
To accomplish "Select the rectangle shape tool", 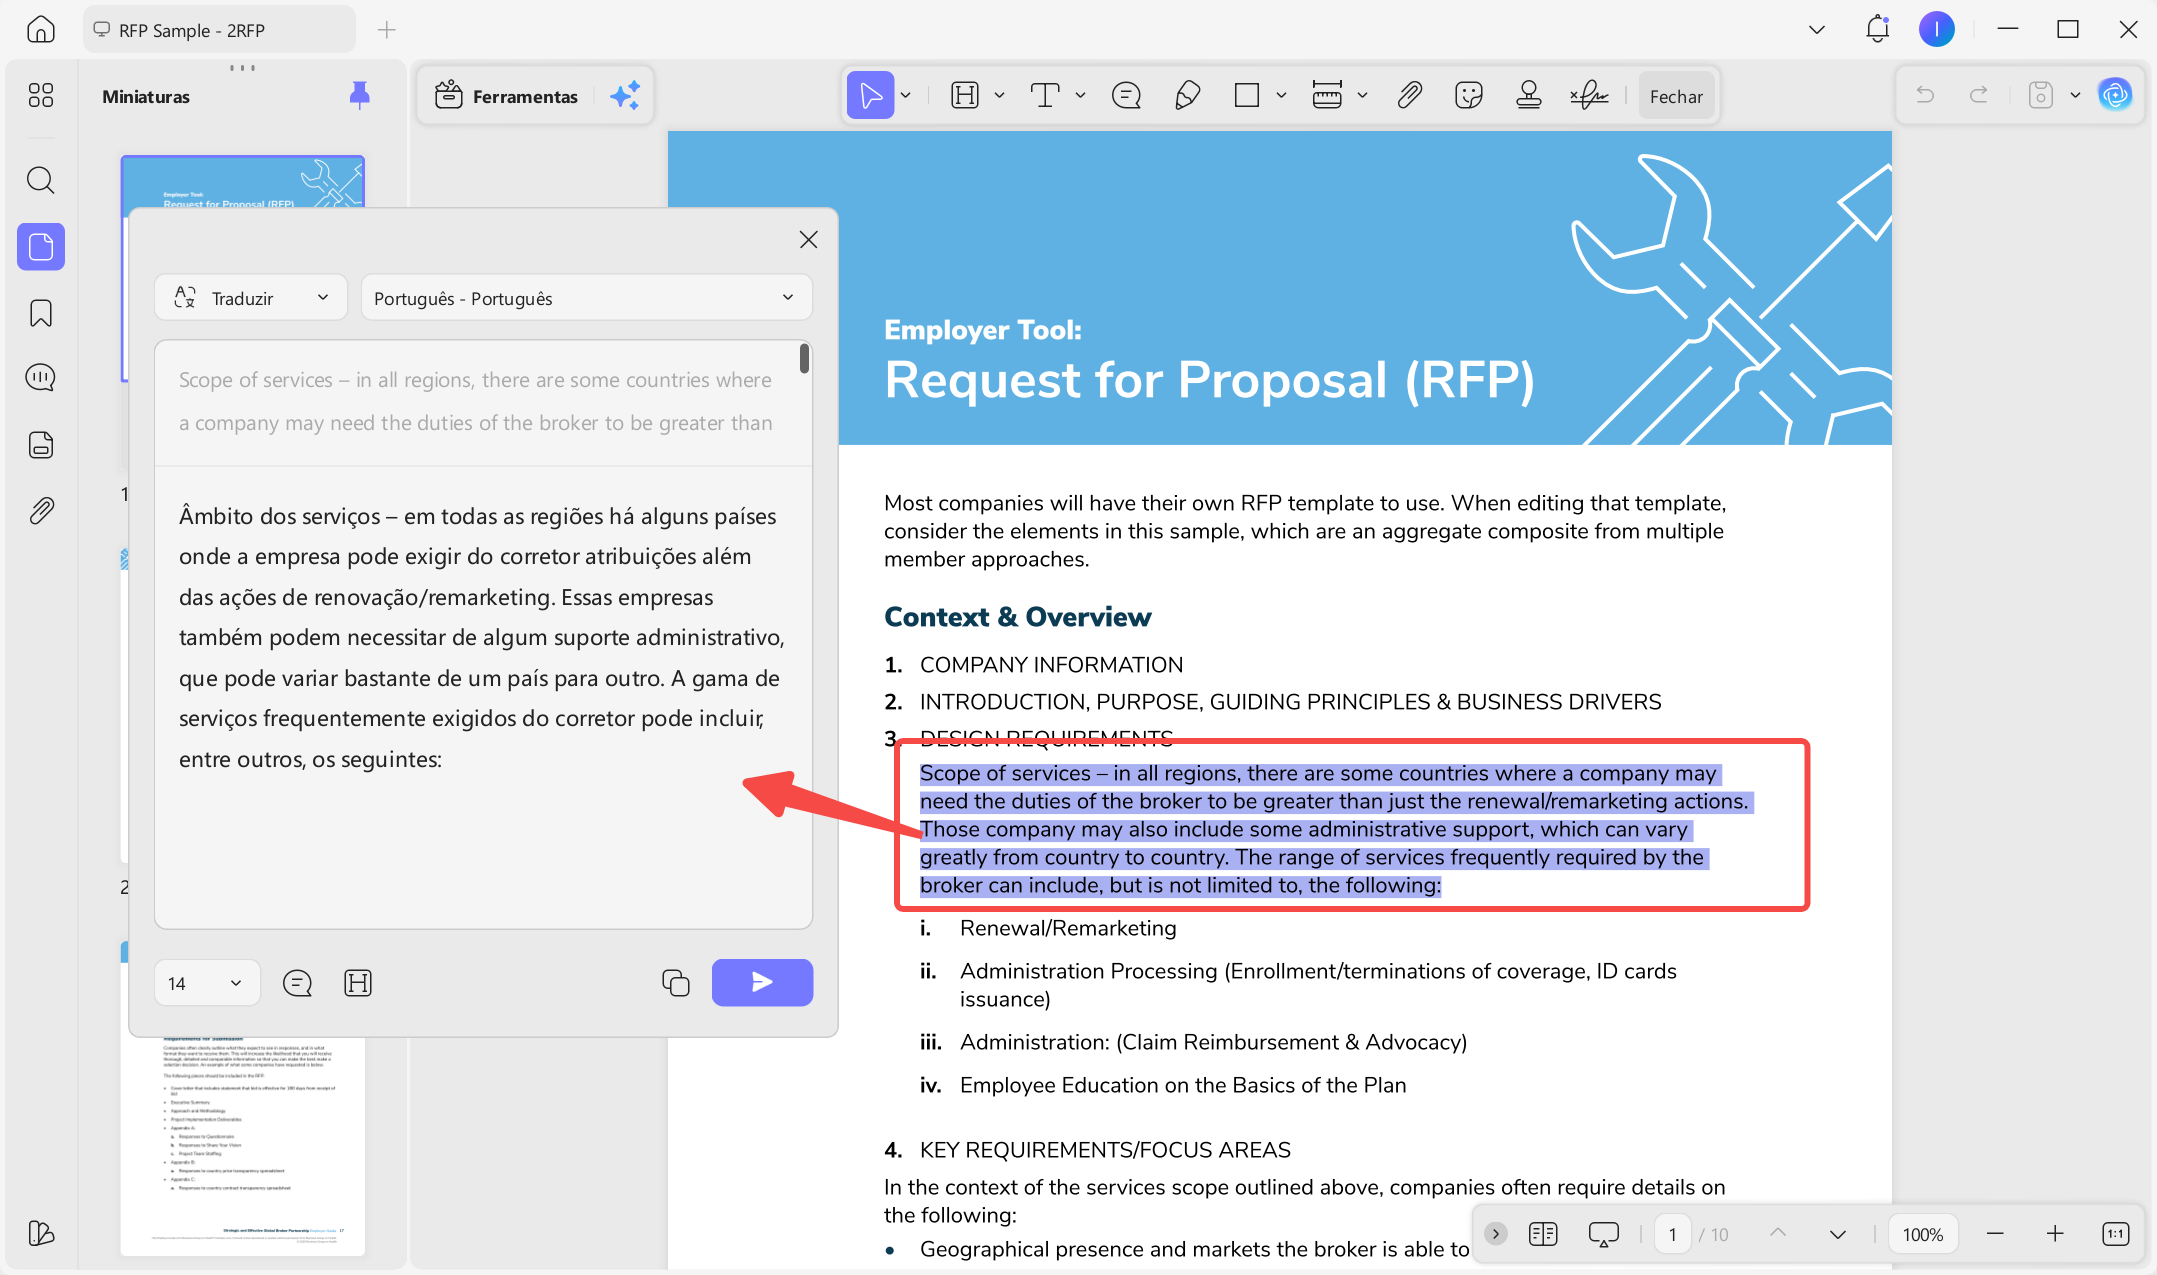I will coord(1247,96).
